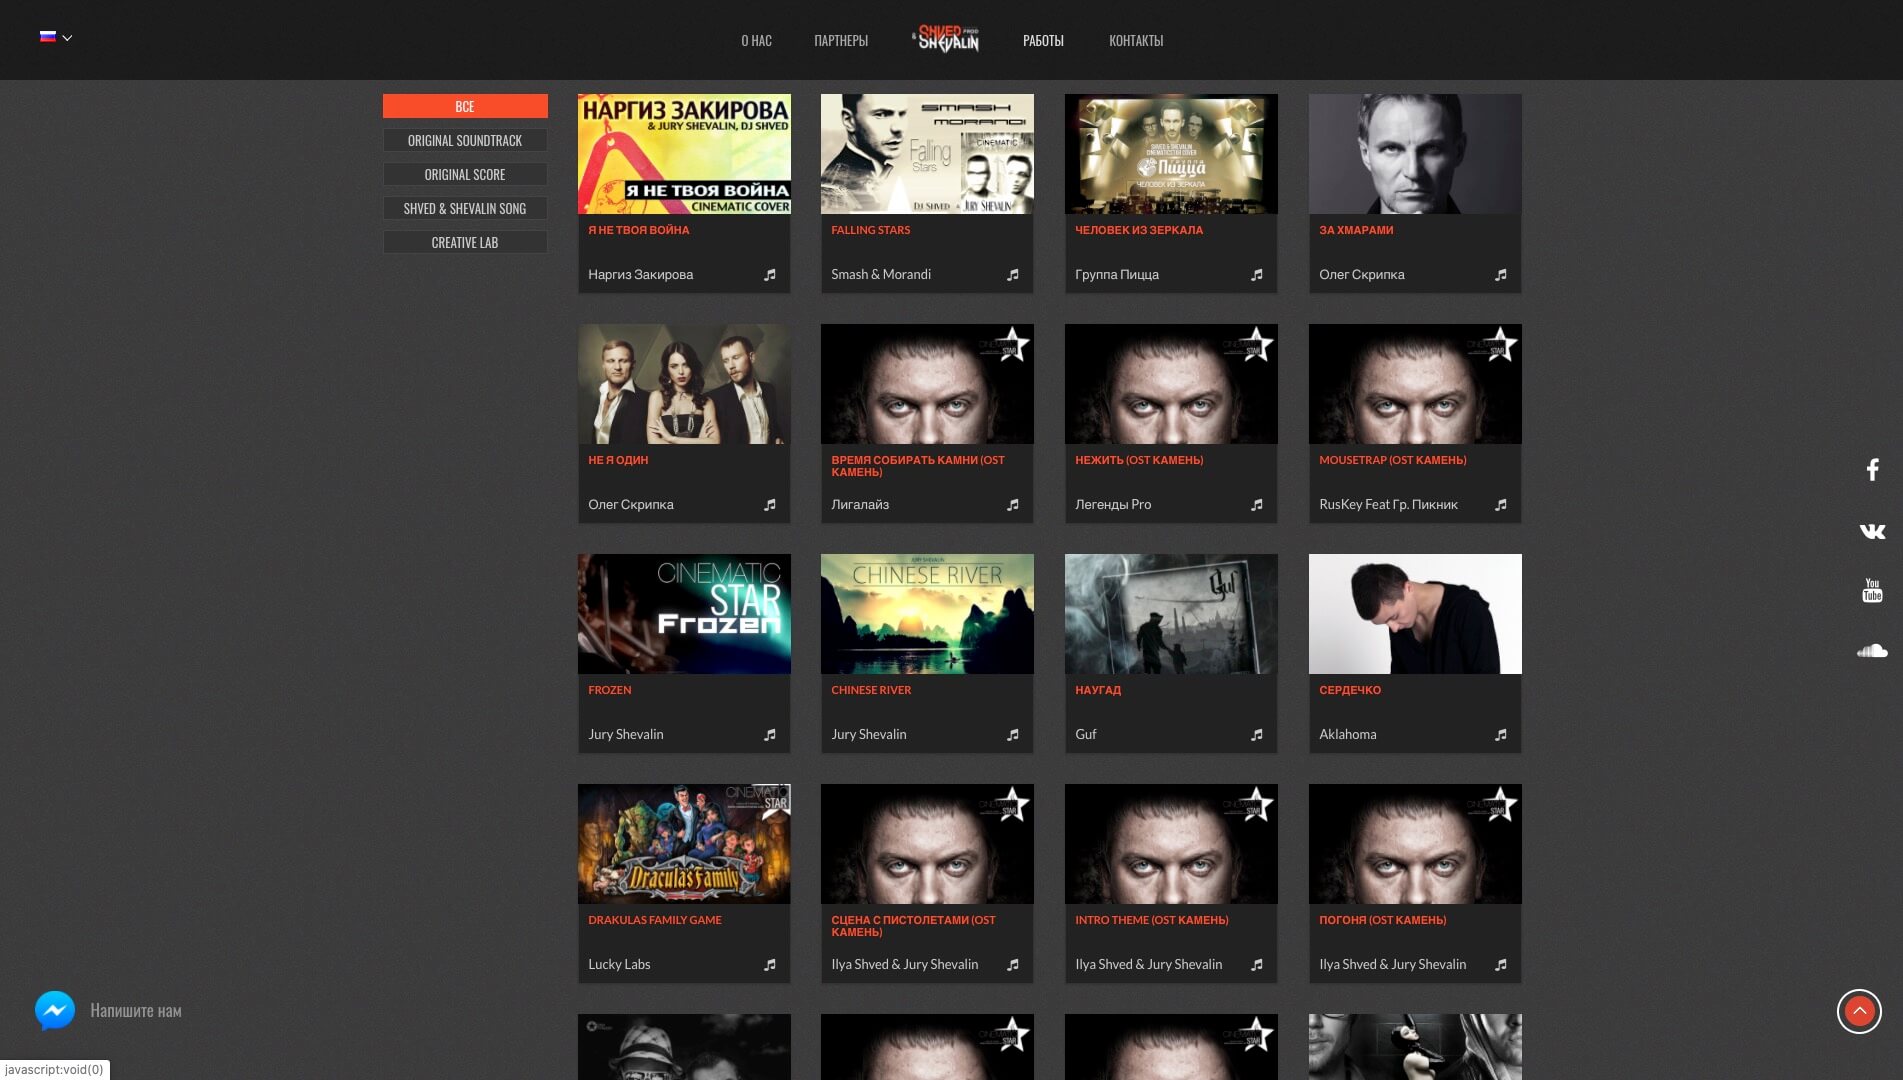The height and width of the screenshot is (1080, 1903).
Task: Open INTRO THEME (OST КАМЕНЬ) title
Action: pyautogui.click(x=1152, y=920)
